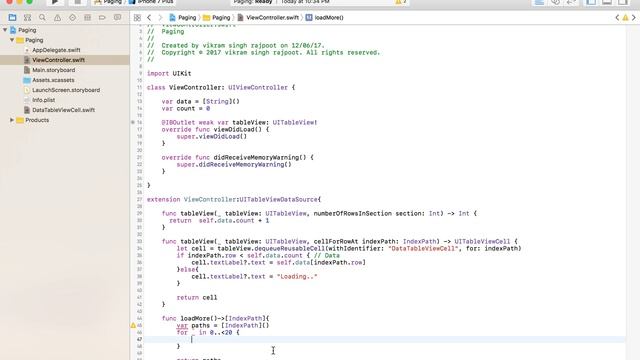Expand the Products group
This screenshot has width=640, height=360.
(12, 120)
